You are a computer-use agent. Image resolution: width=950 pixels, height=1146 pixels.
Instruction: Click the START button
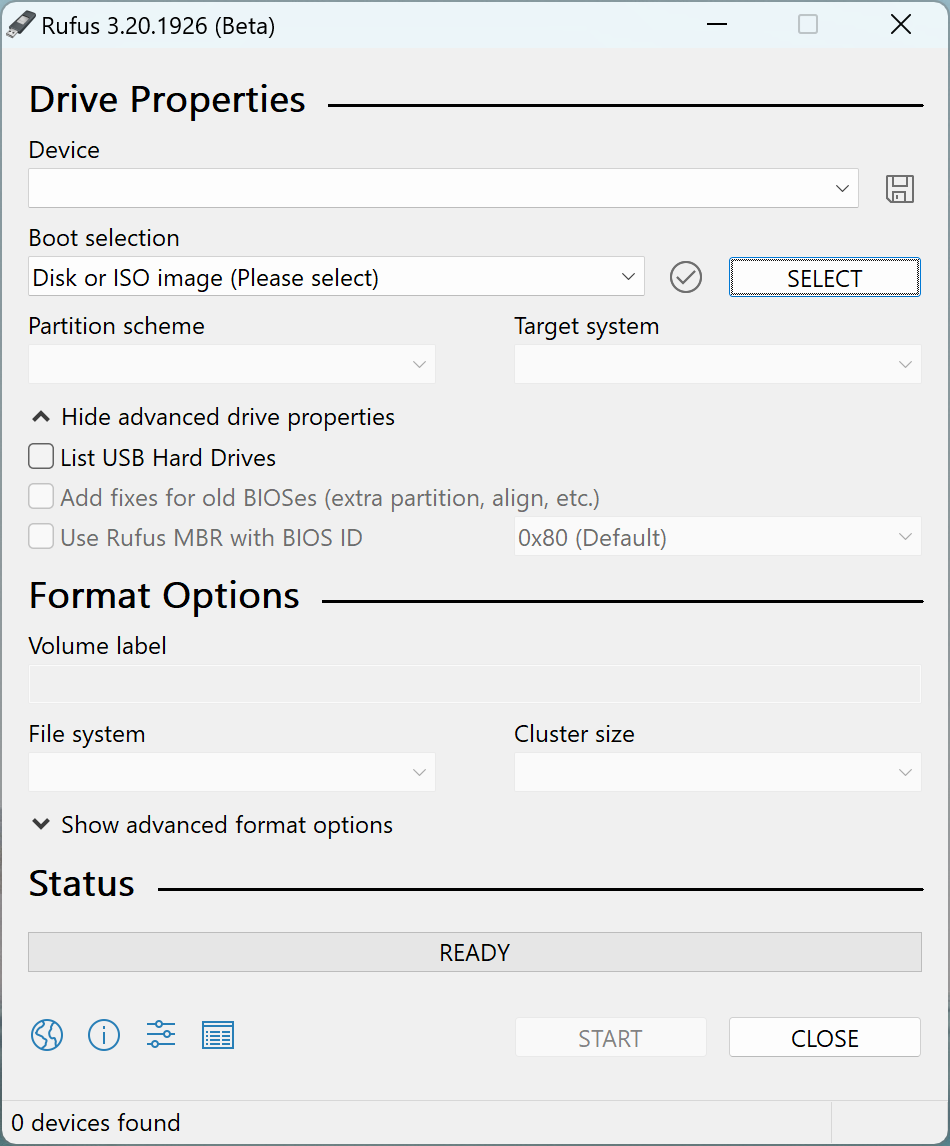click(x=610, y=1037)
